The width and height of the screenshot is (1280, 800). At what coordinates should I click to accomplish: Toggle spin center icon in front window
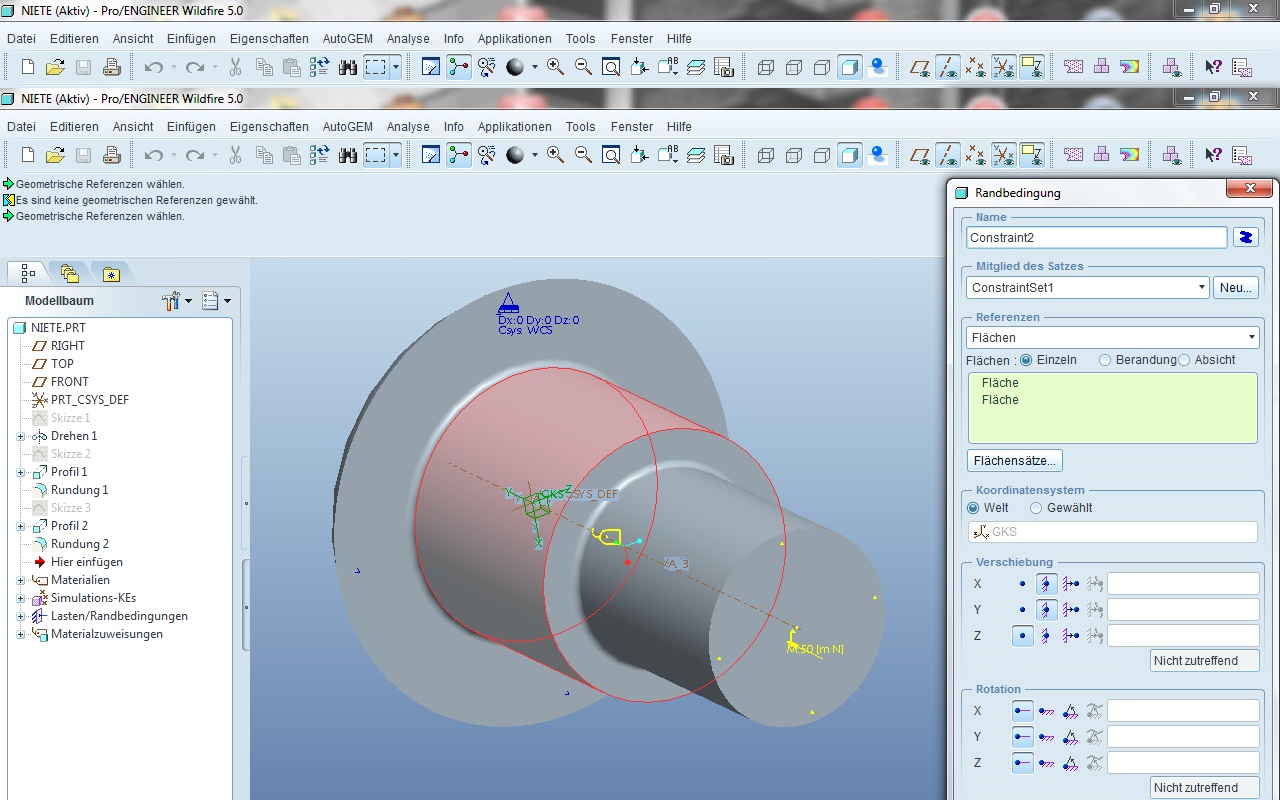click(x=459, y=155)
